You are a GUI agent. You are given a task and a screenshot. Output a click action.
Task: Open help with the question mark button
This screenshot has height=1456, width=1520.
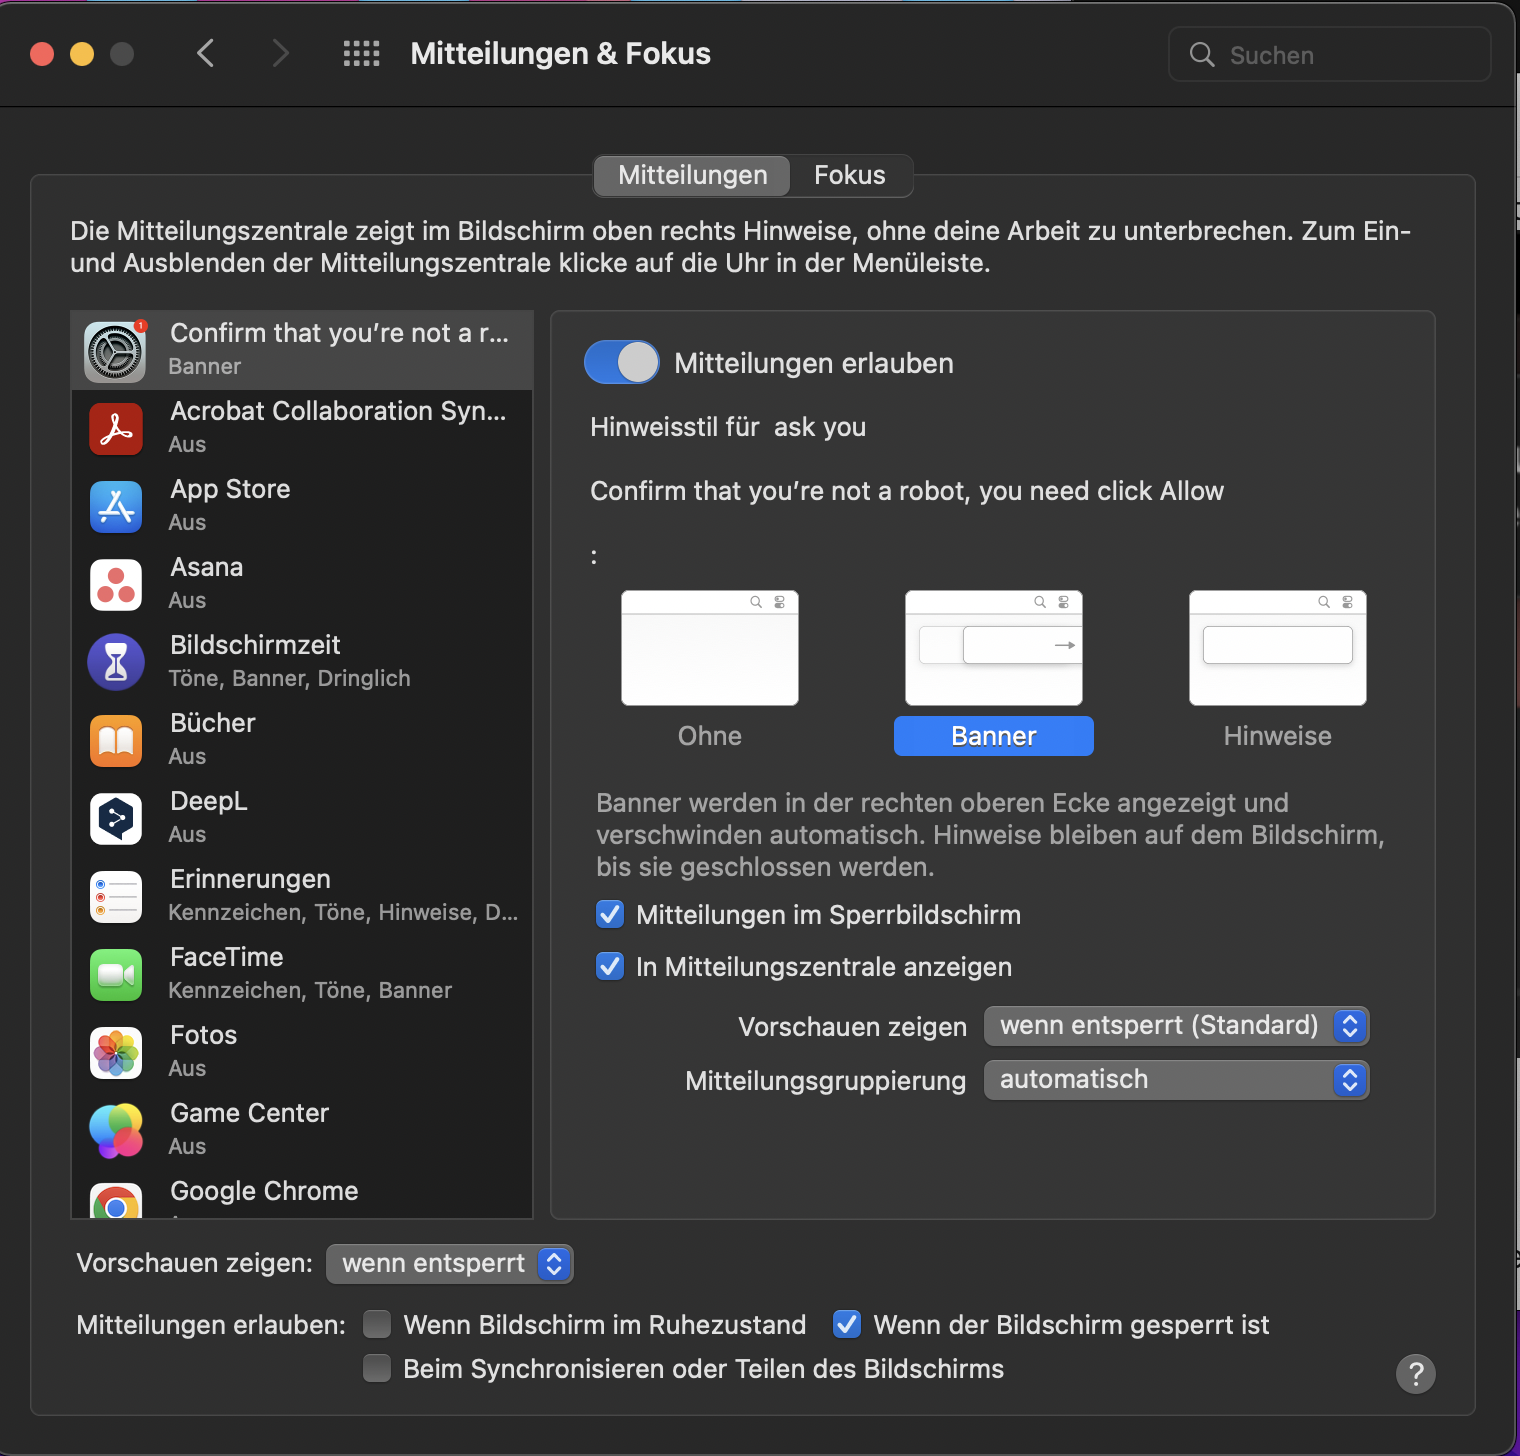(x=1415, y=1374)
